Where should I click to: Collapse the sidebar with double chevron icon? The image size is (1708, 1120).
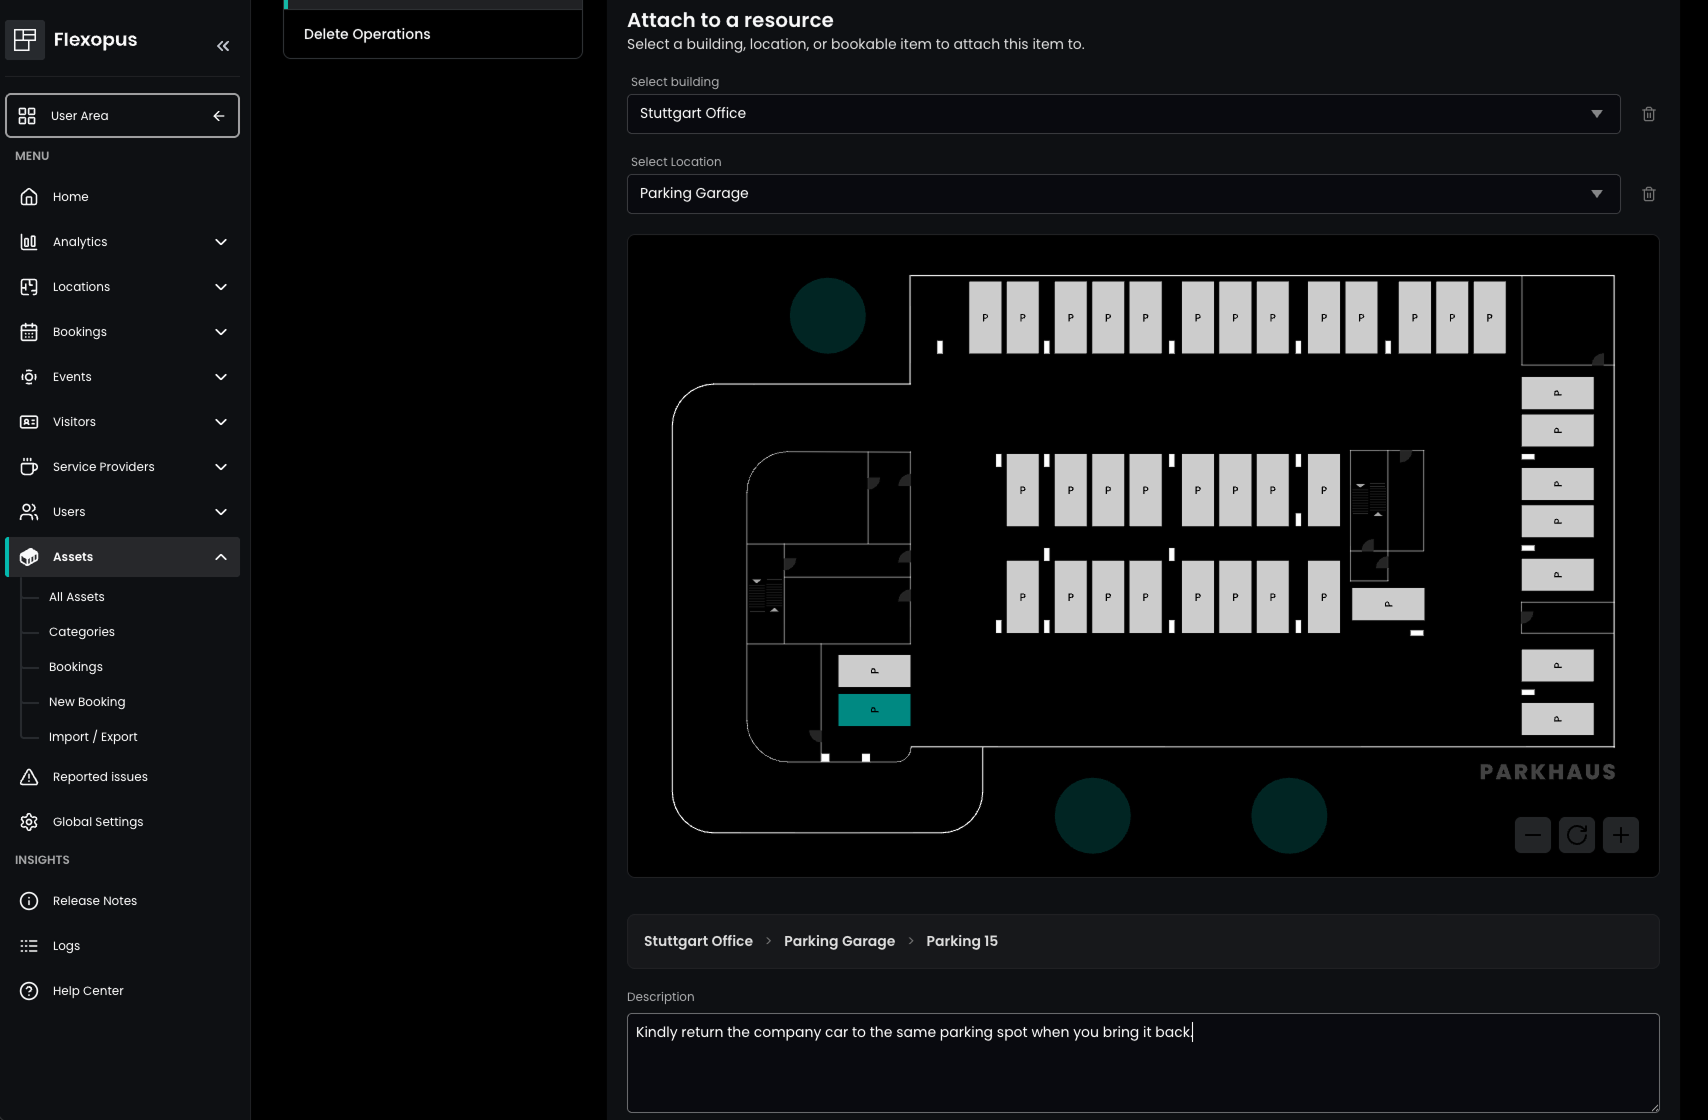(x=223, y=46)
